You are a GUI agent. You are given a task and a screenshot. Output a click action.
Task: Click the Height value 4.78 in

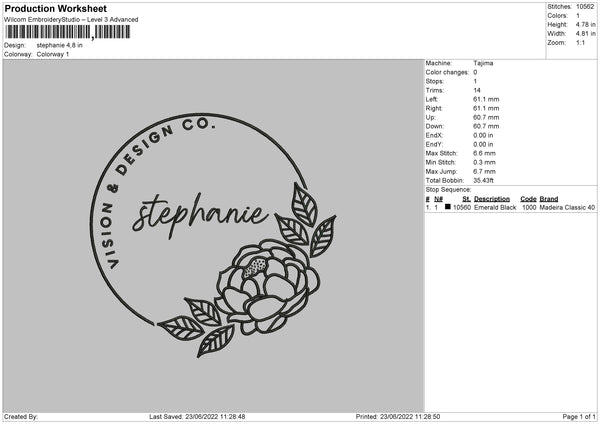pos(585,24)
